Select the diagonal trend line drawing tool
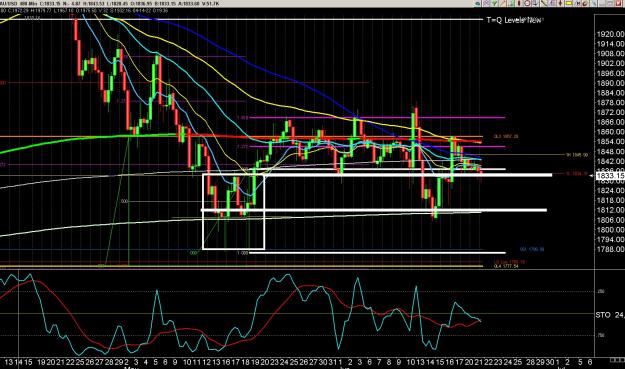The image size is (625, 369). click(x=544, y=3)
